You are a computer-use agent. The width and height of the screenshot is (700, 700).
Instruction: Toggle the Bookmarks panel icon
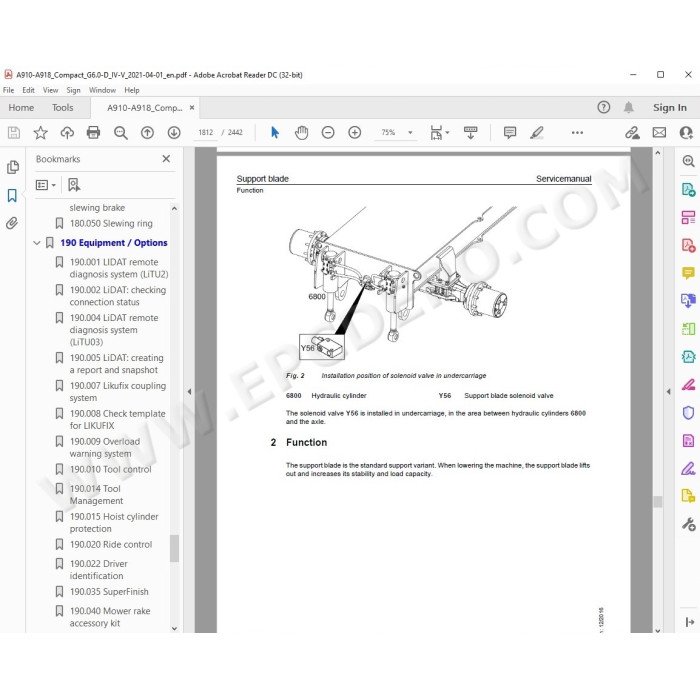[12, 195]
